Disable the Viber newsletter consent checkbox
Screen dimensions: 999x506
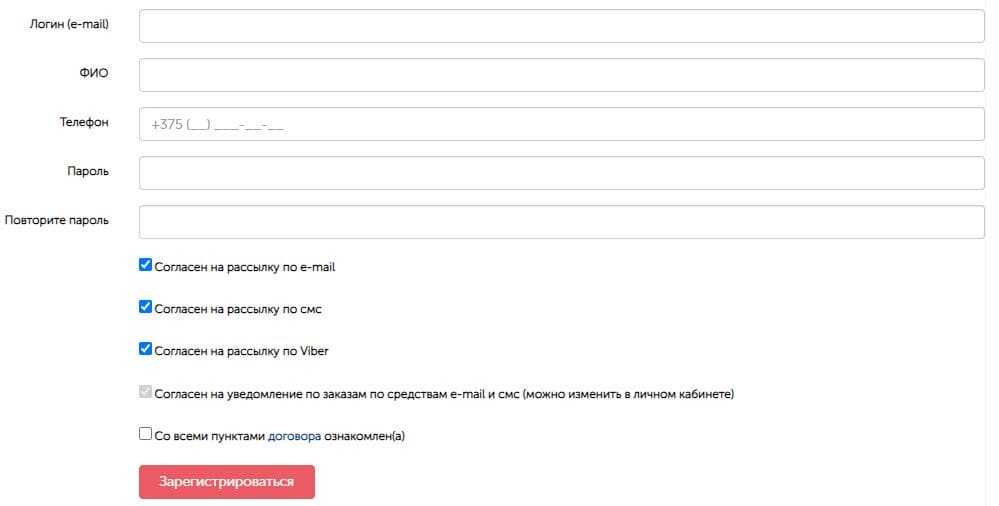point(145,350)
